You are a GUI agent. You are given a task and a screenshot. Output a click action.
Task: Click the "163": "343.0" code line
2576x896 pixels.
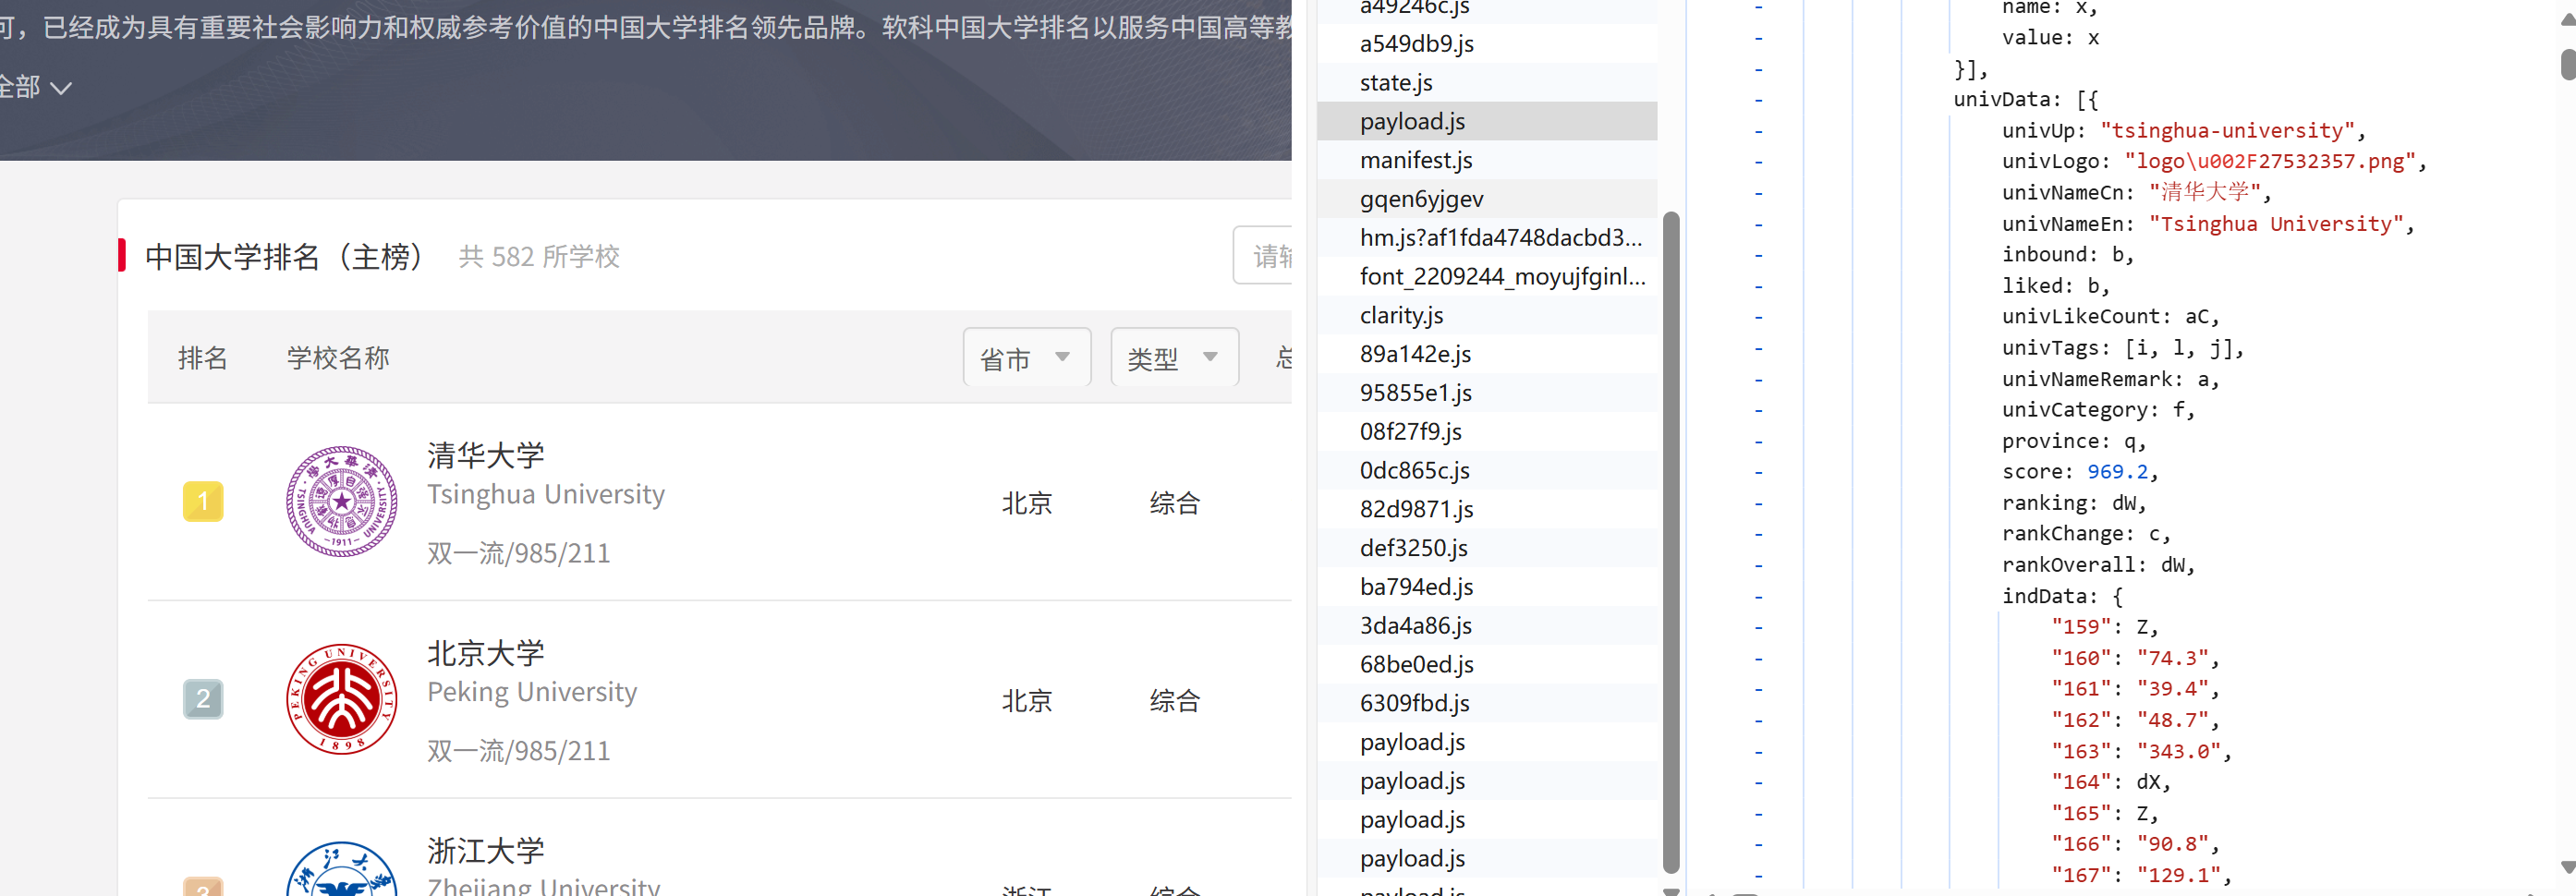point(2141,750)
